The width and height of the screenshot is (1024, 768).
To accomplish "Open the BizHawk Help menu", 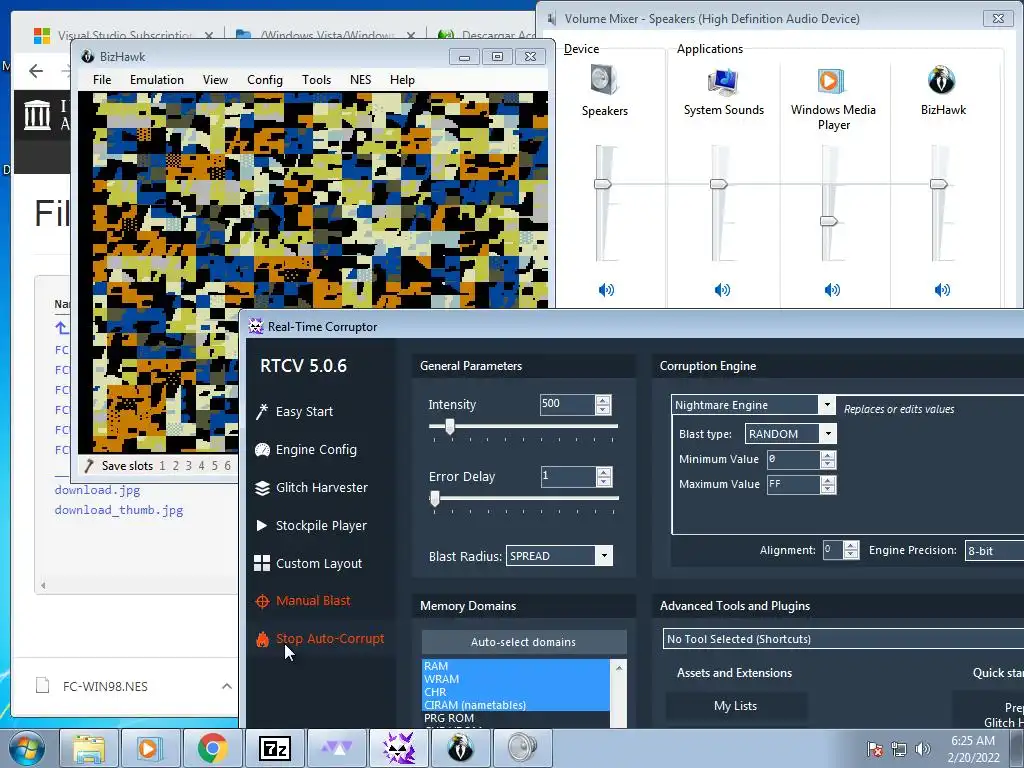I will point(402,80).
